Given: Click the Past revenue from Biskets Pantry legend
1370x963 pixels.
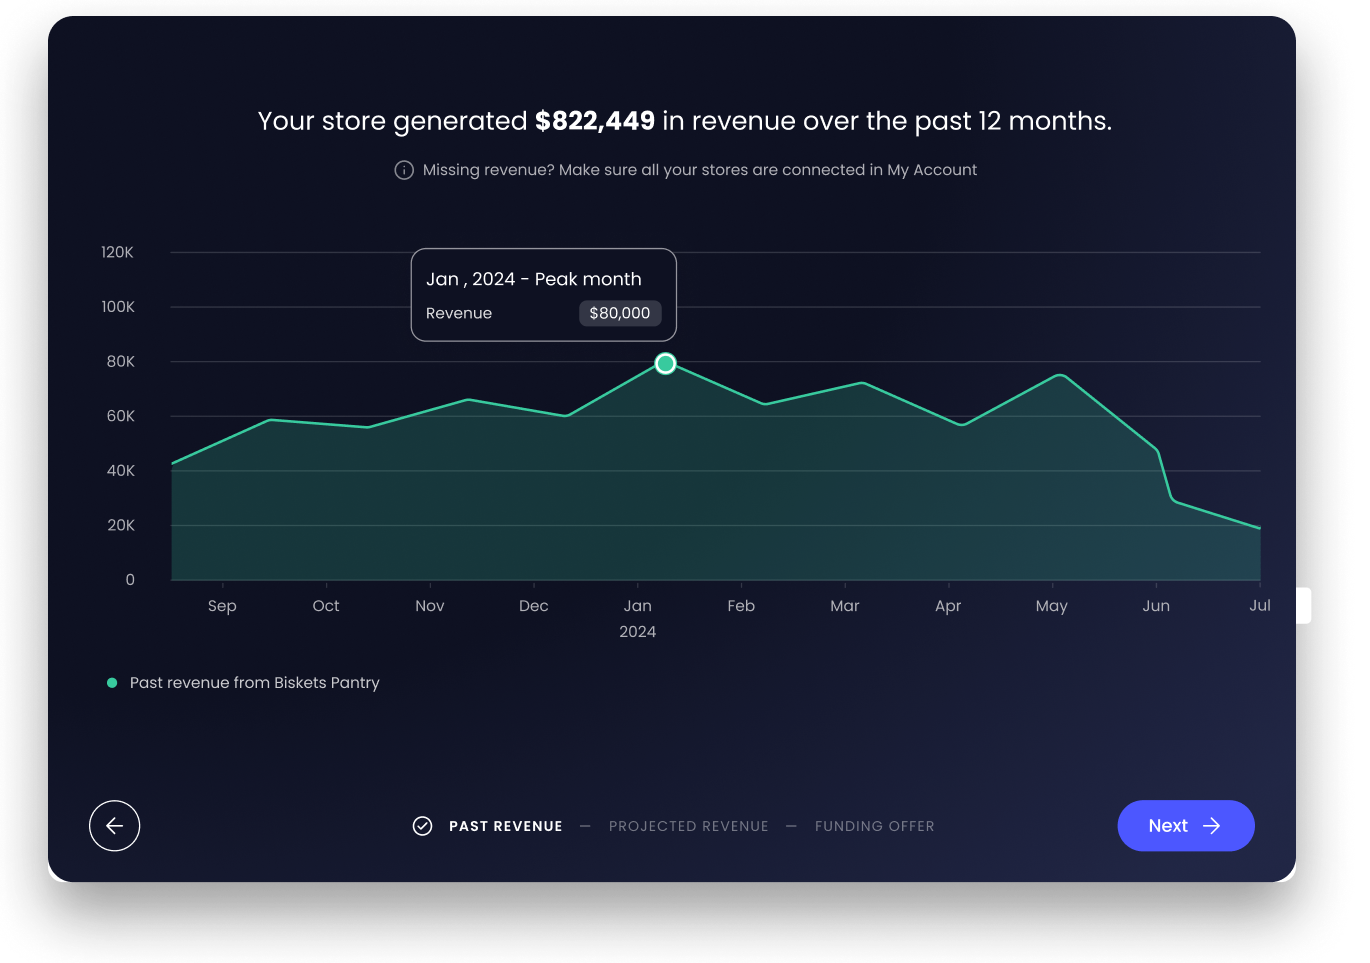Looking at the screenshot, I should click(255, 683).
